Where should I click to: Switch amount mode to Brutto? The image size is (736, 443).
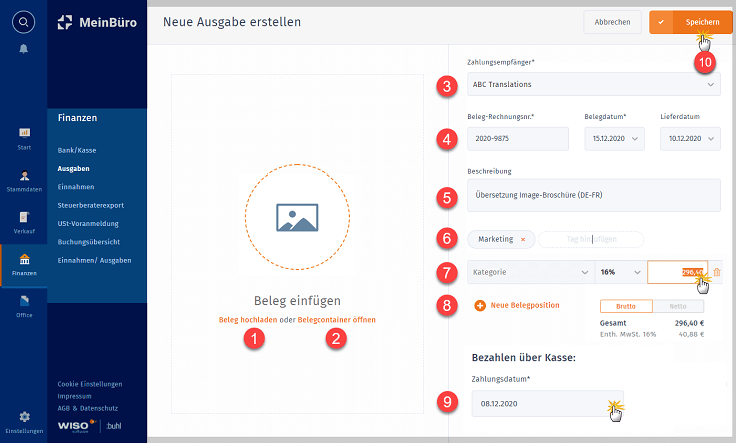tap(626, 306)
